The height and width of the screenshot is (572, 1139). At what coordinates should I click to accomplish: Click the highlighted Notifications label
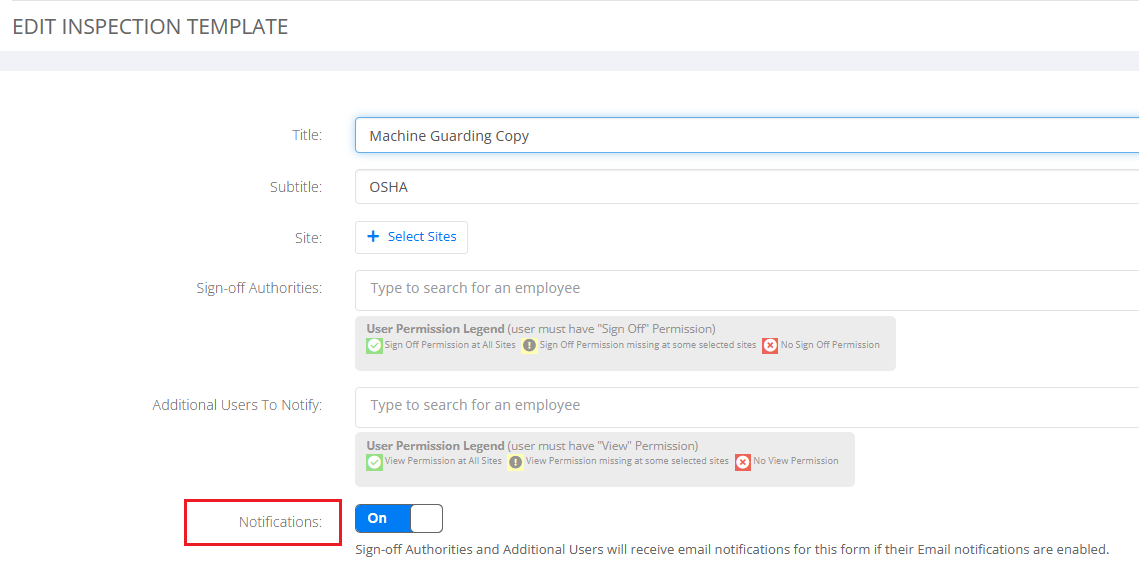pyautogui.click(x=280, y=522)
